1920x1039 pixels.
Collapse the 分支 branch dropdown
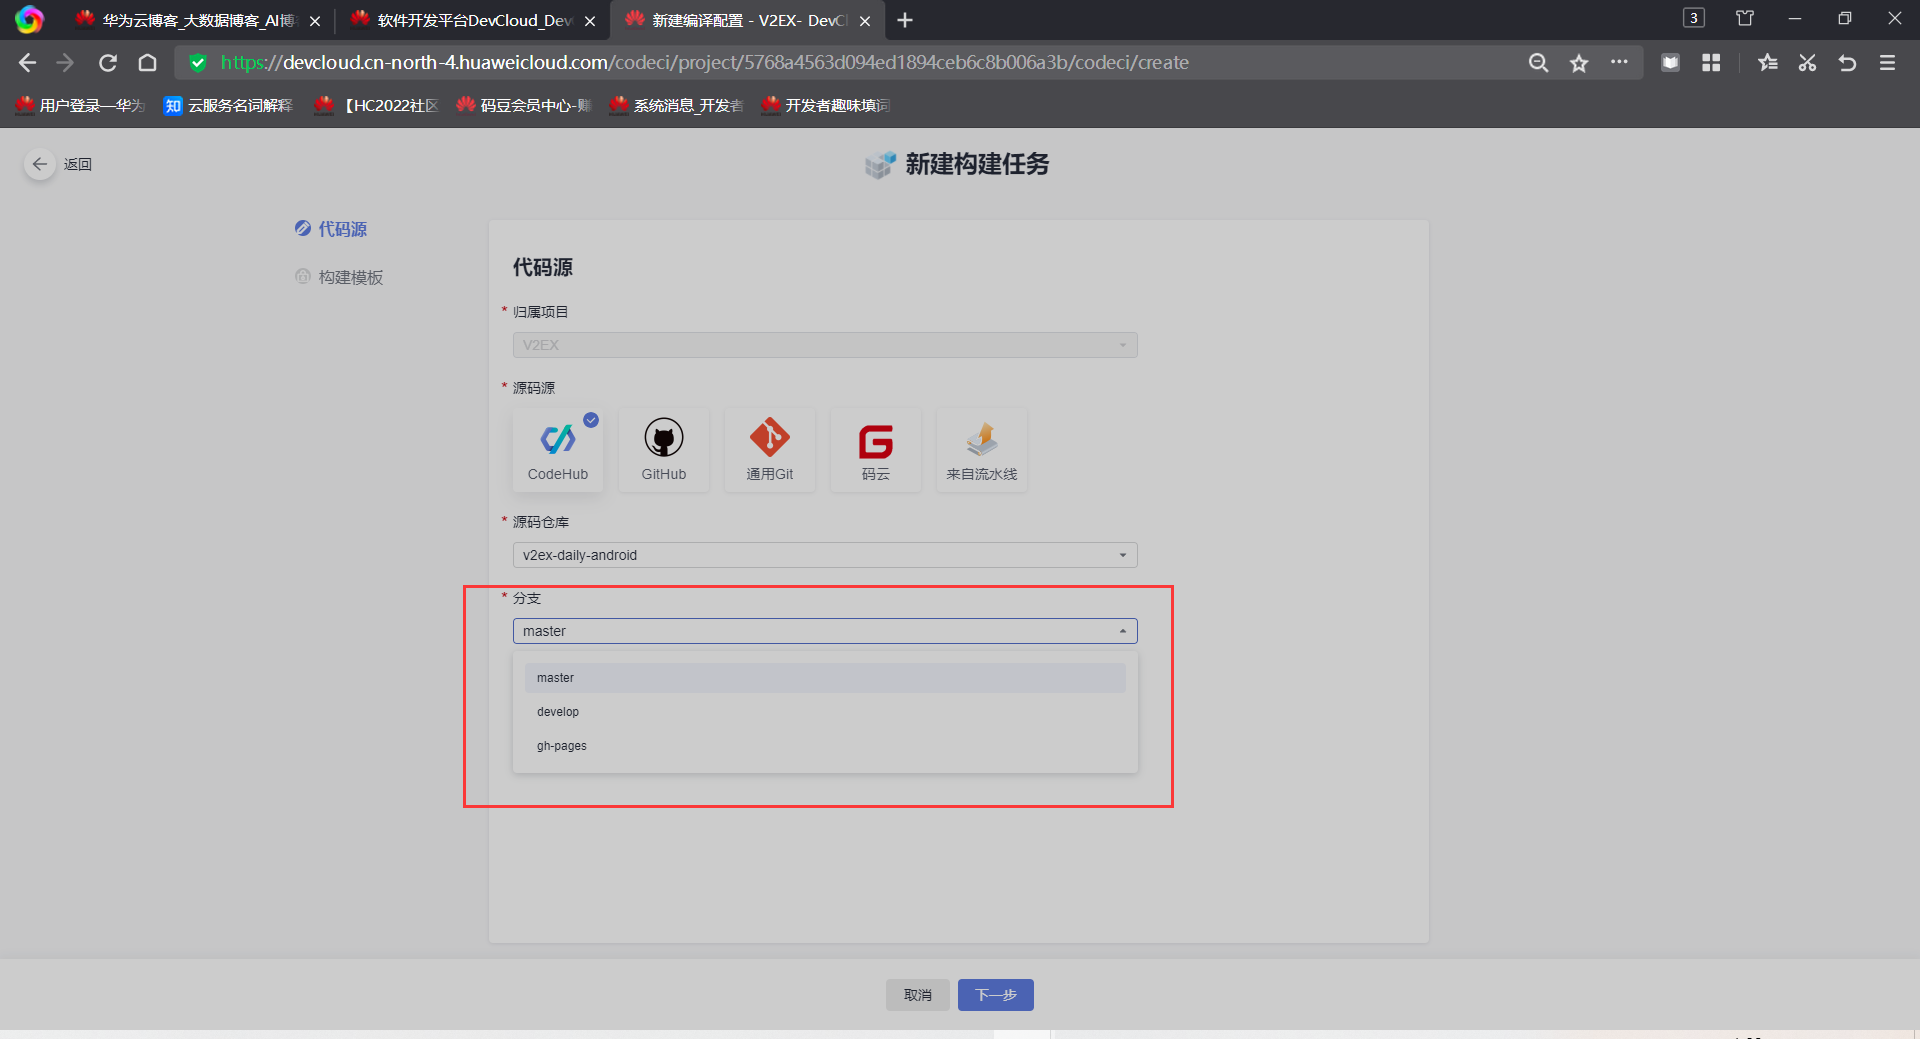[x=825, y=631]
